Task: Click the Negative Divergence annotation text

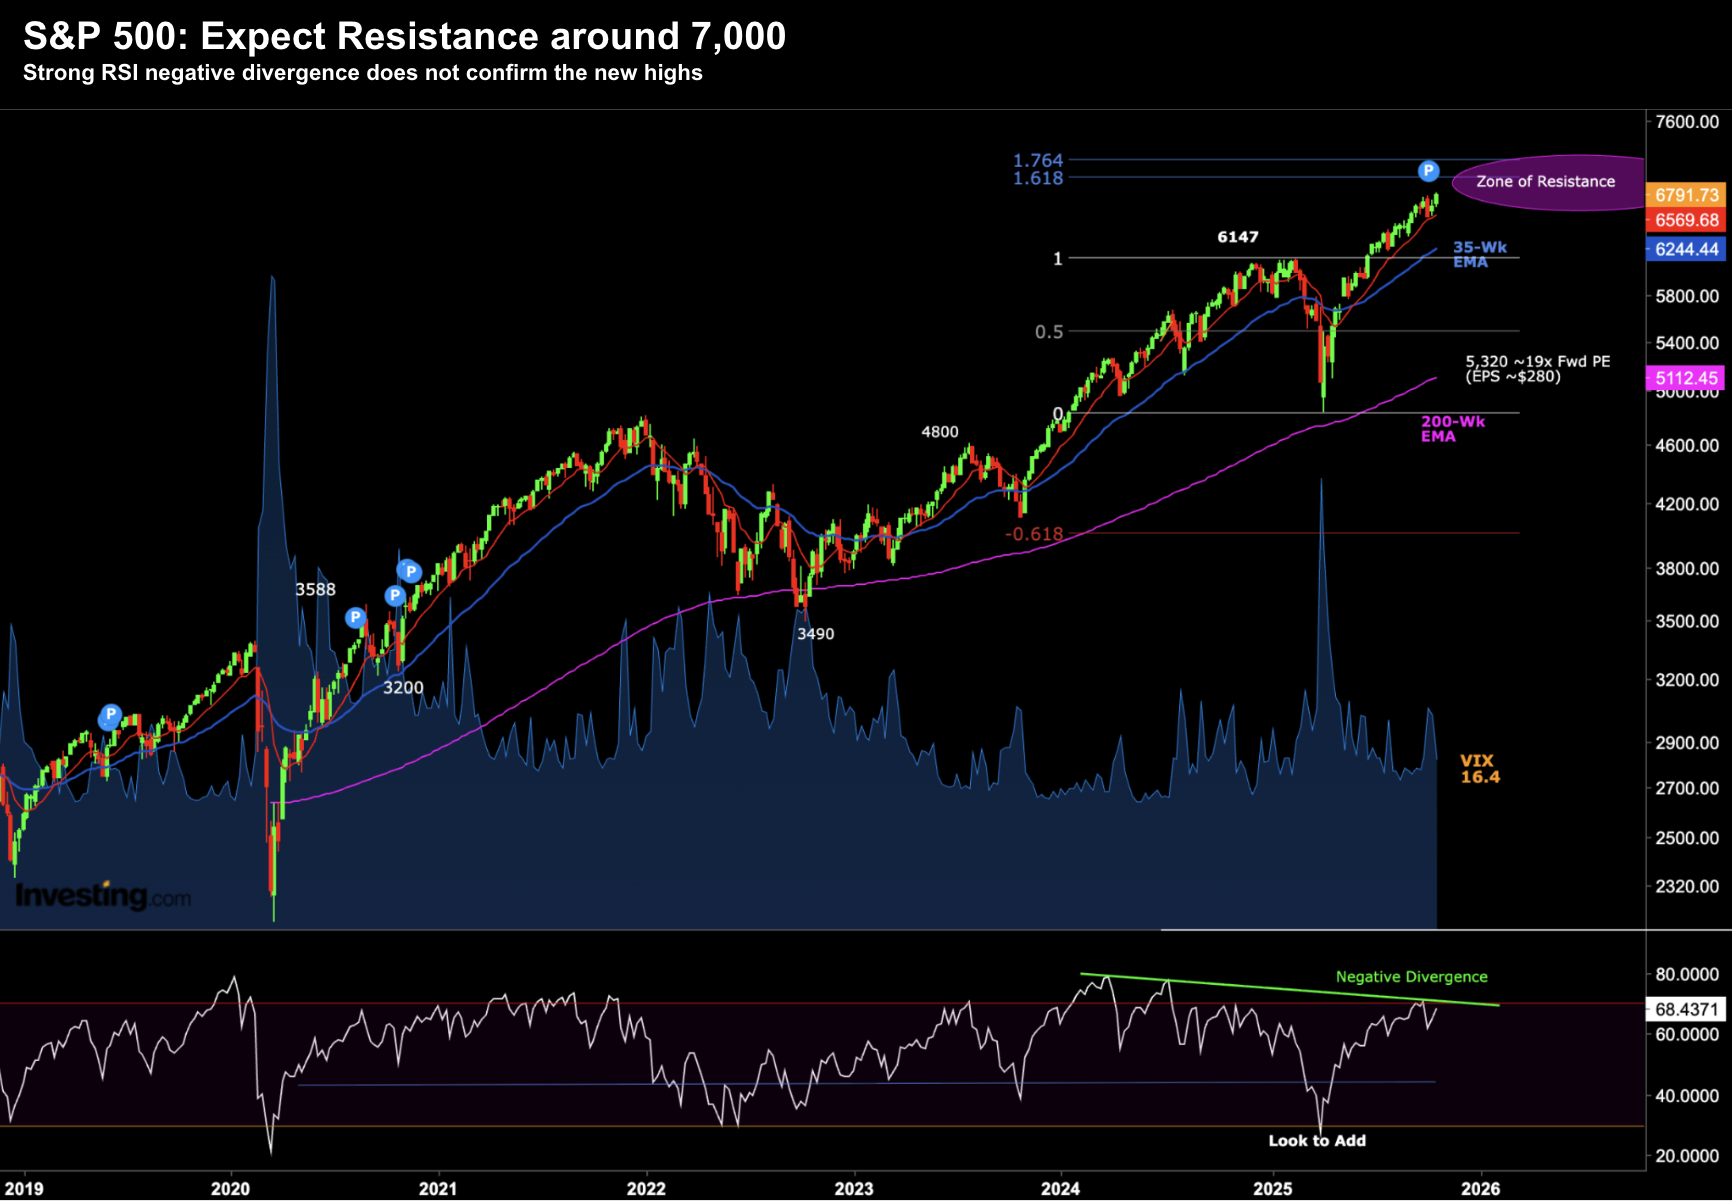Action: (1411, 977)
